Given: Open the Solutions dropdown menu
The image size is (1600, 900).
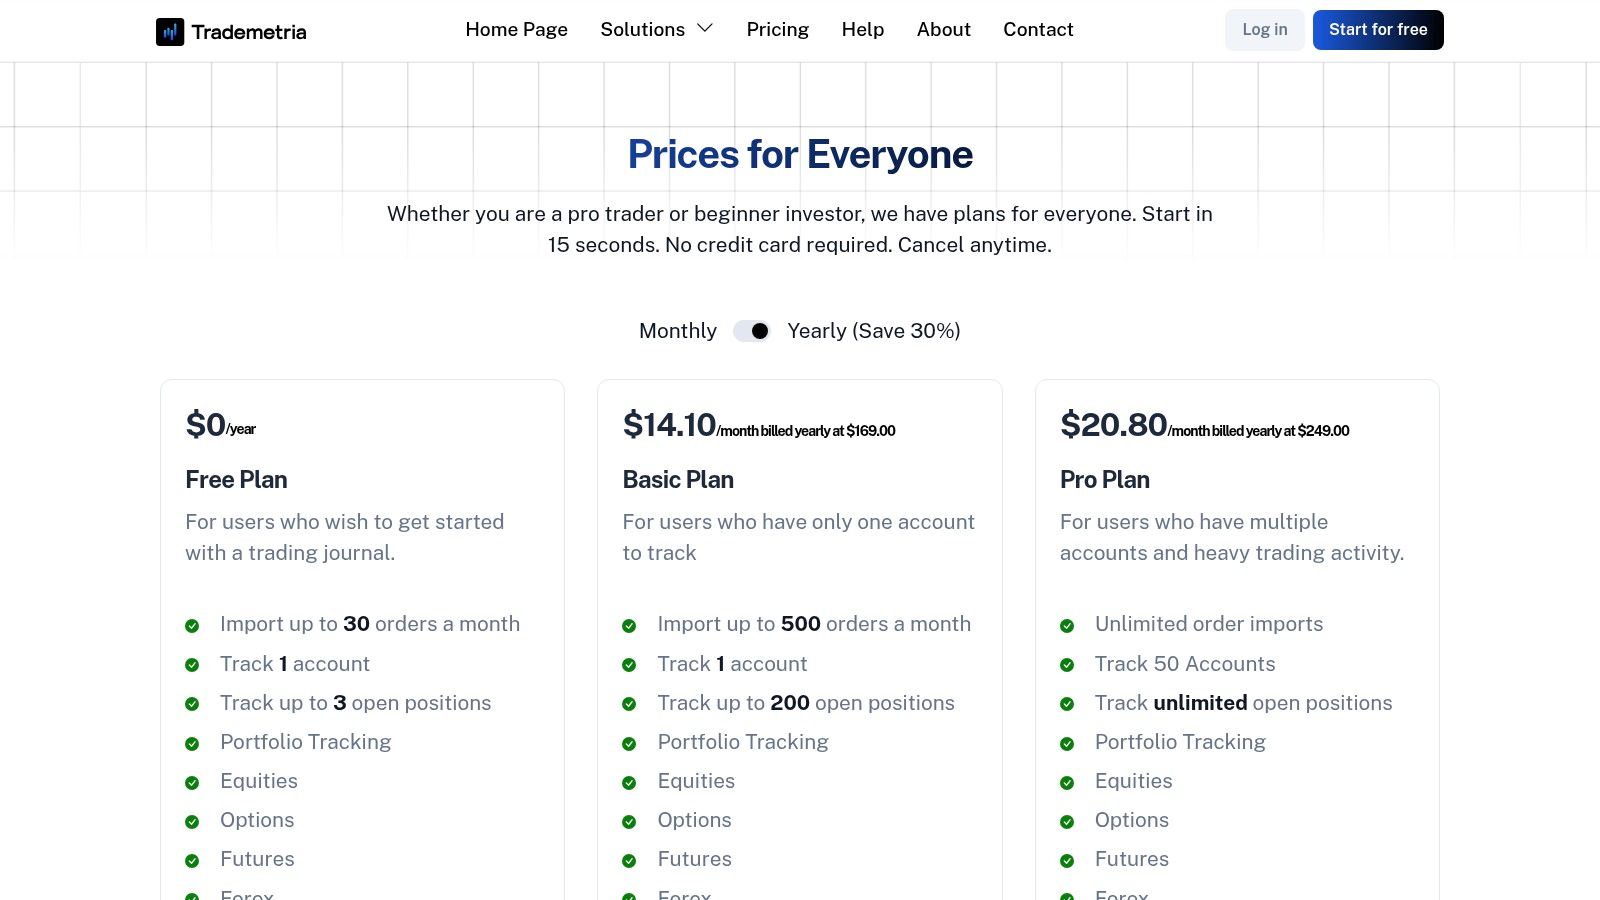Looking at the screenshot, I should 656,30.
